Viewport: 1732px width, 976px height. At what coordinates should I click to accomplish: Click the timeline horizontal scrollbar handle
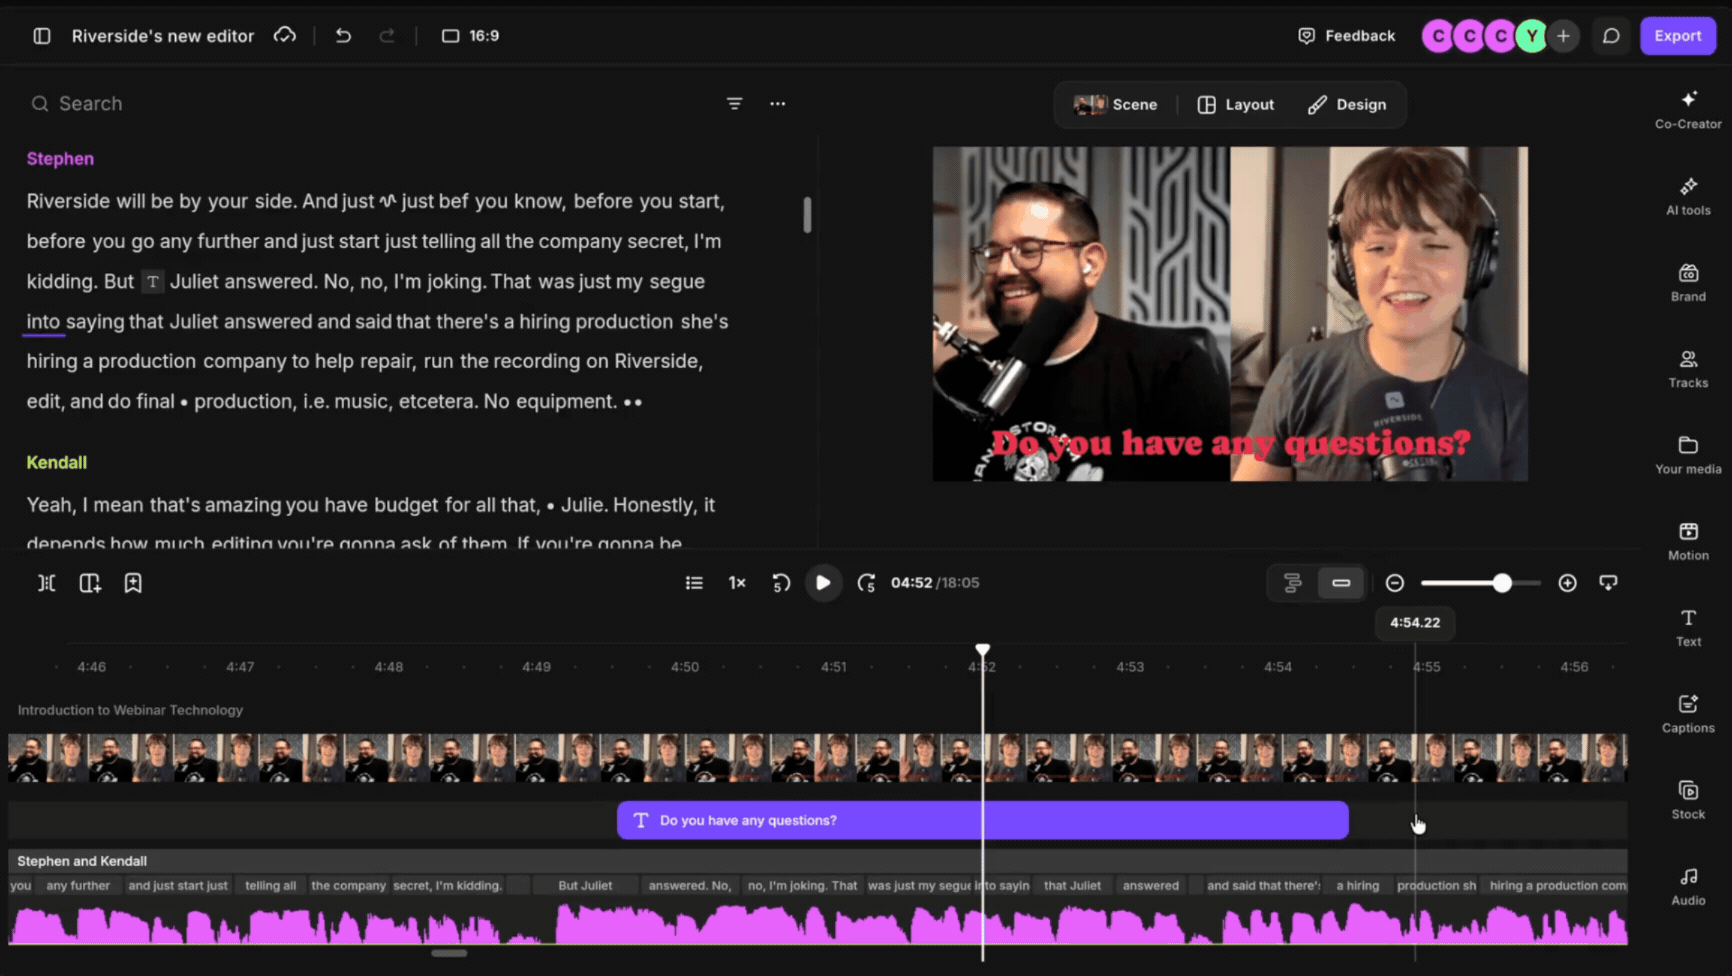coord(449,953)
